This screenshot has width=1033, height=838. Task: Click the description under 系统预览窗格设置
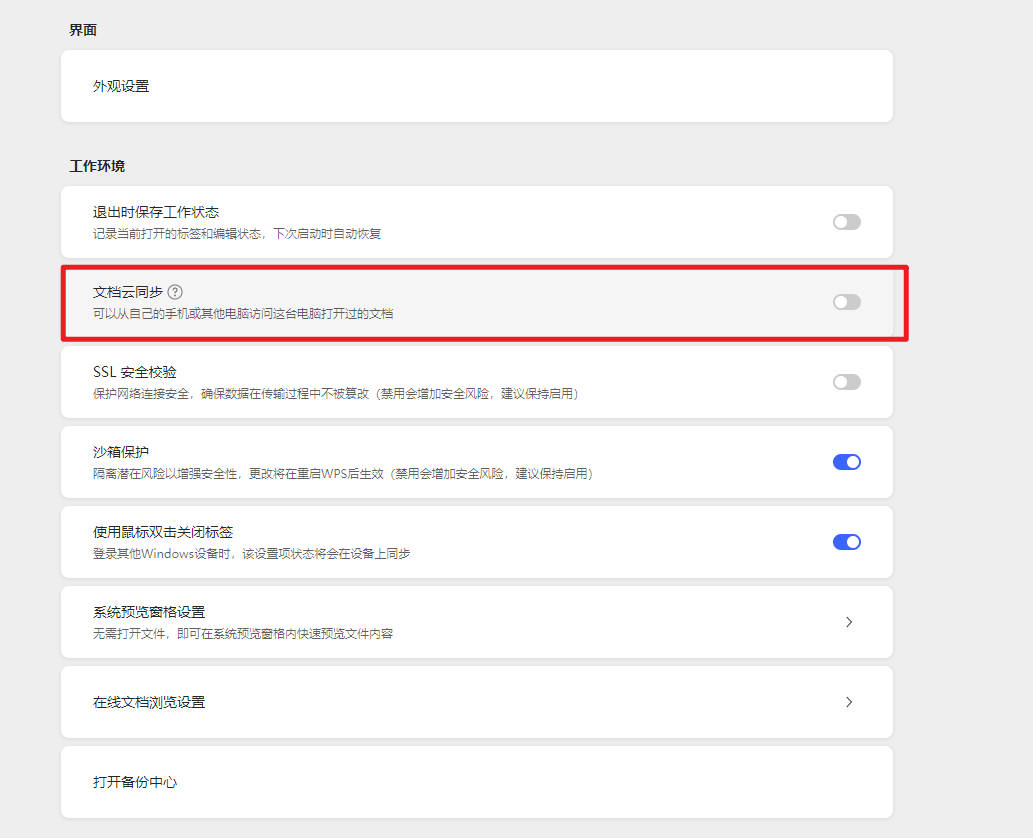click(x=243, y=633)
